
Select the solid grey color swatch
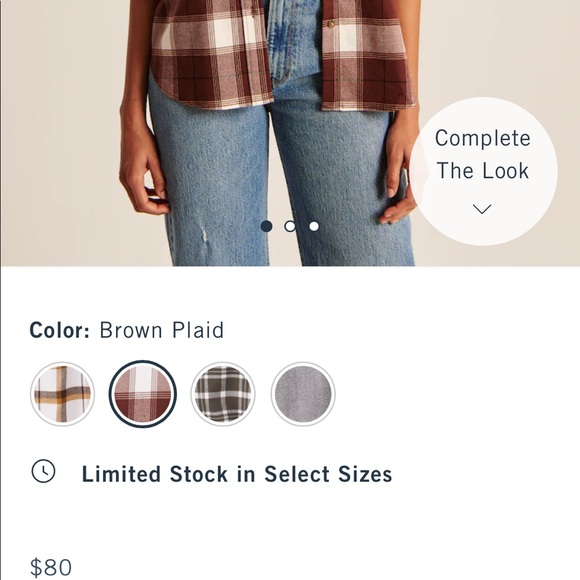tap(303, 394)
